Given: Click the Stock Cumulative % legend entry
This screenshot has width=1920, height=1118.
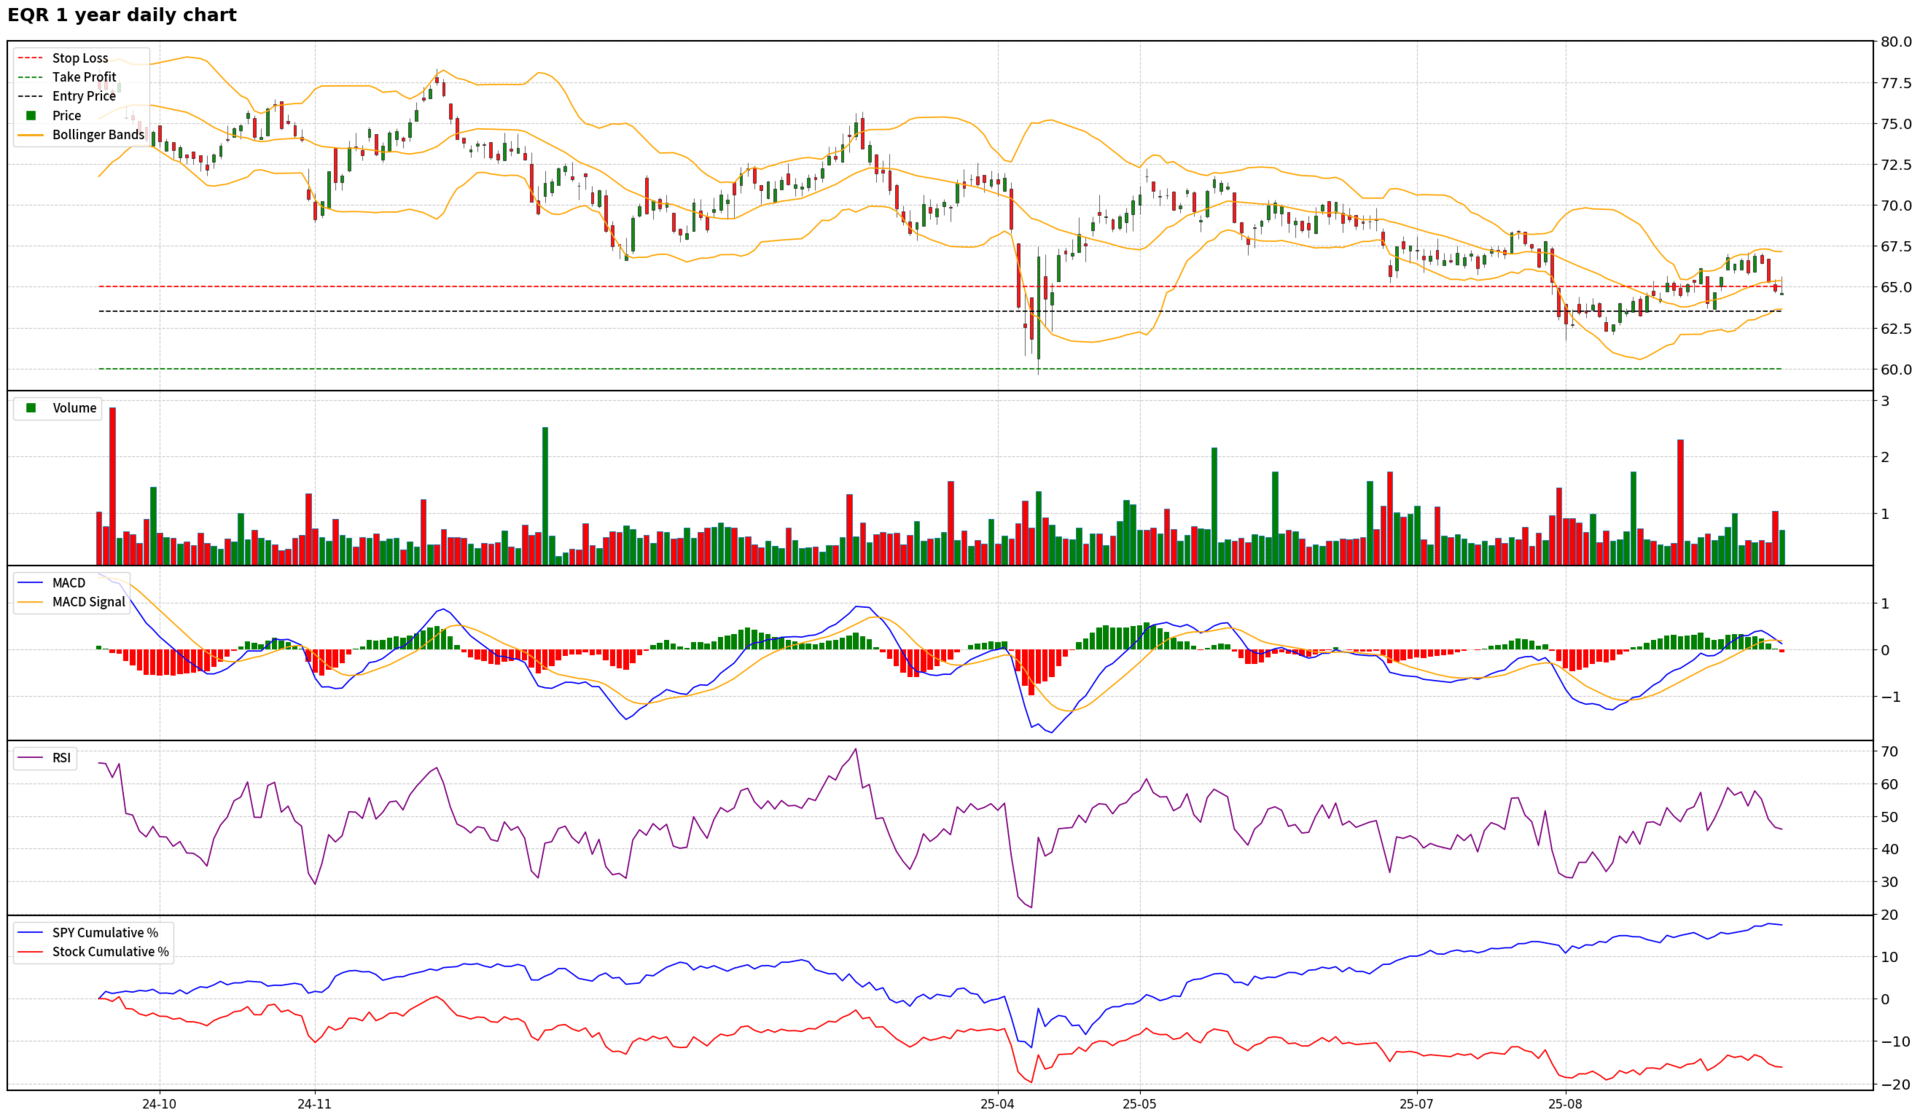Looking at the screenshot, I should [110, 952].
